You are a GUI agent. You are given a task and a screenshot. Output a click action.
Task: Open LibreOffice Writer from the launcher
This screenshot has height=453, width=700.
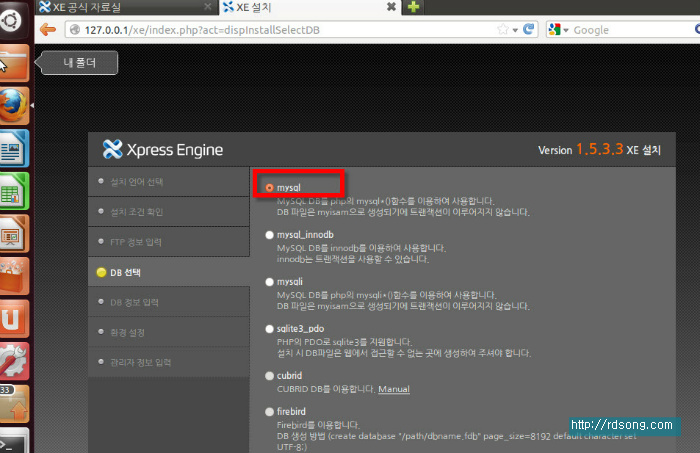click(x=14, y=149)
